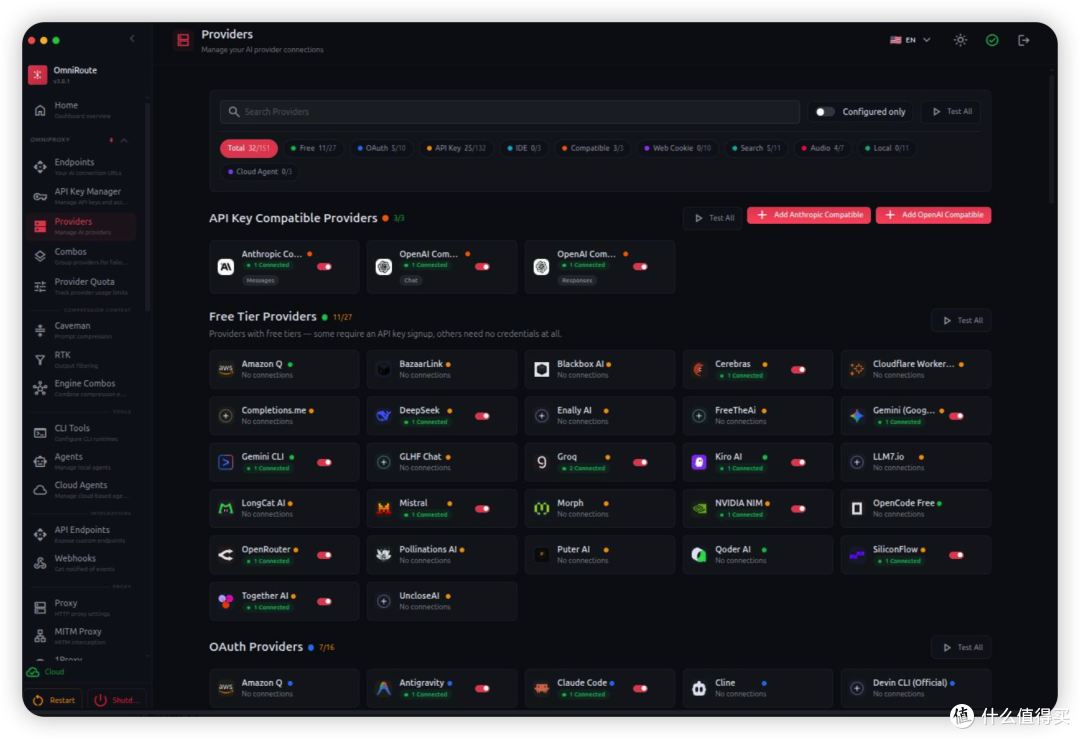Screen dimensions: 1080x739
Task: Filter by Cloud Agent providers
Action: [x=260, y=171]
